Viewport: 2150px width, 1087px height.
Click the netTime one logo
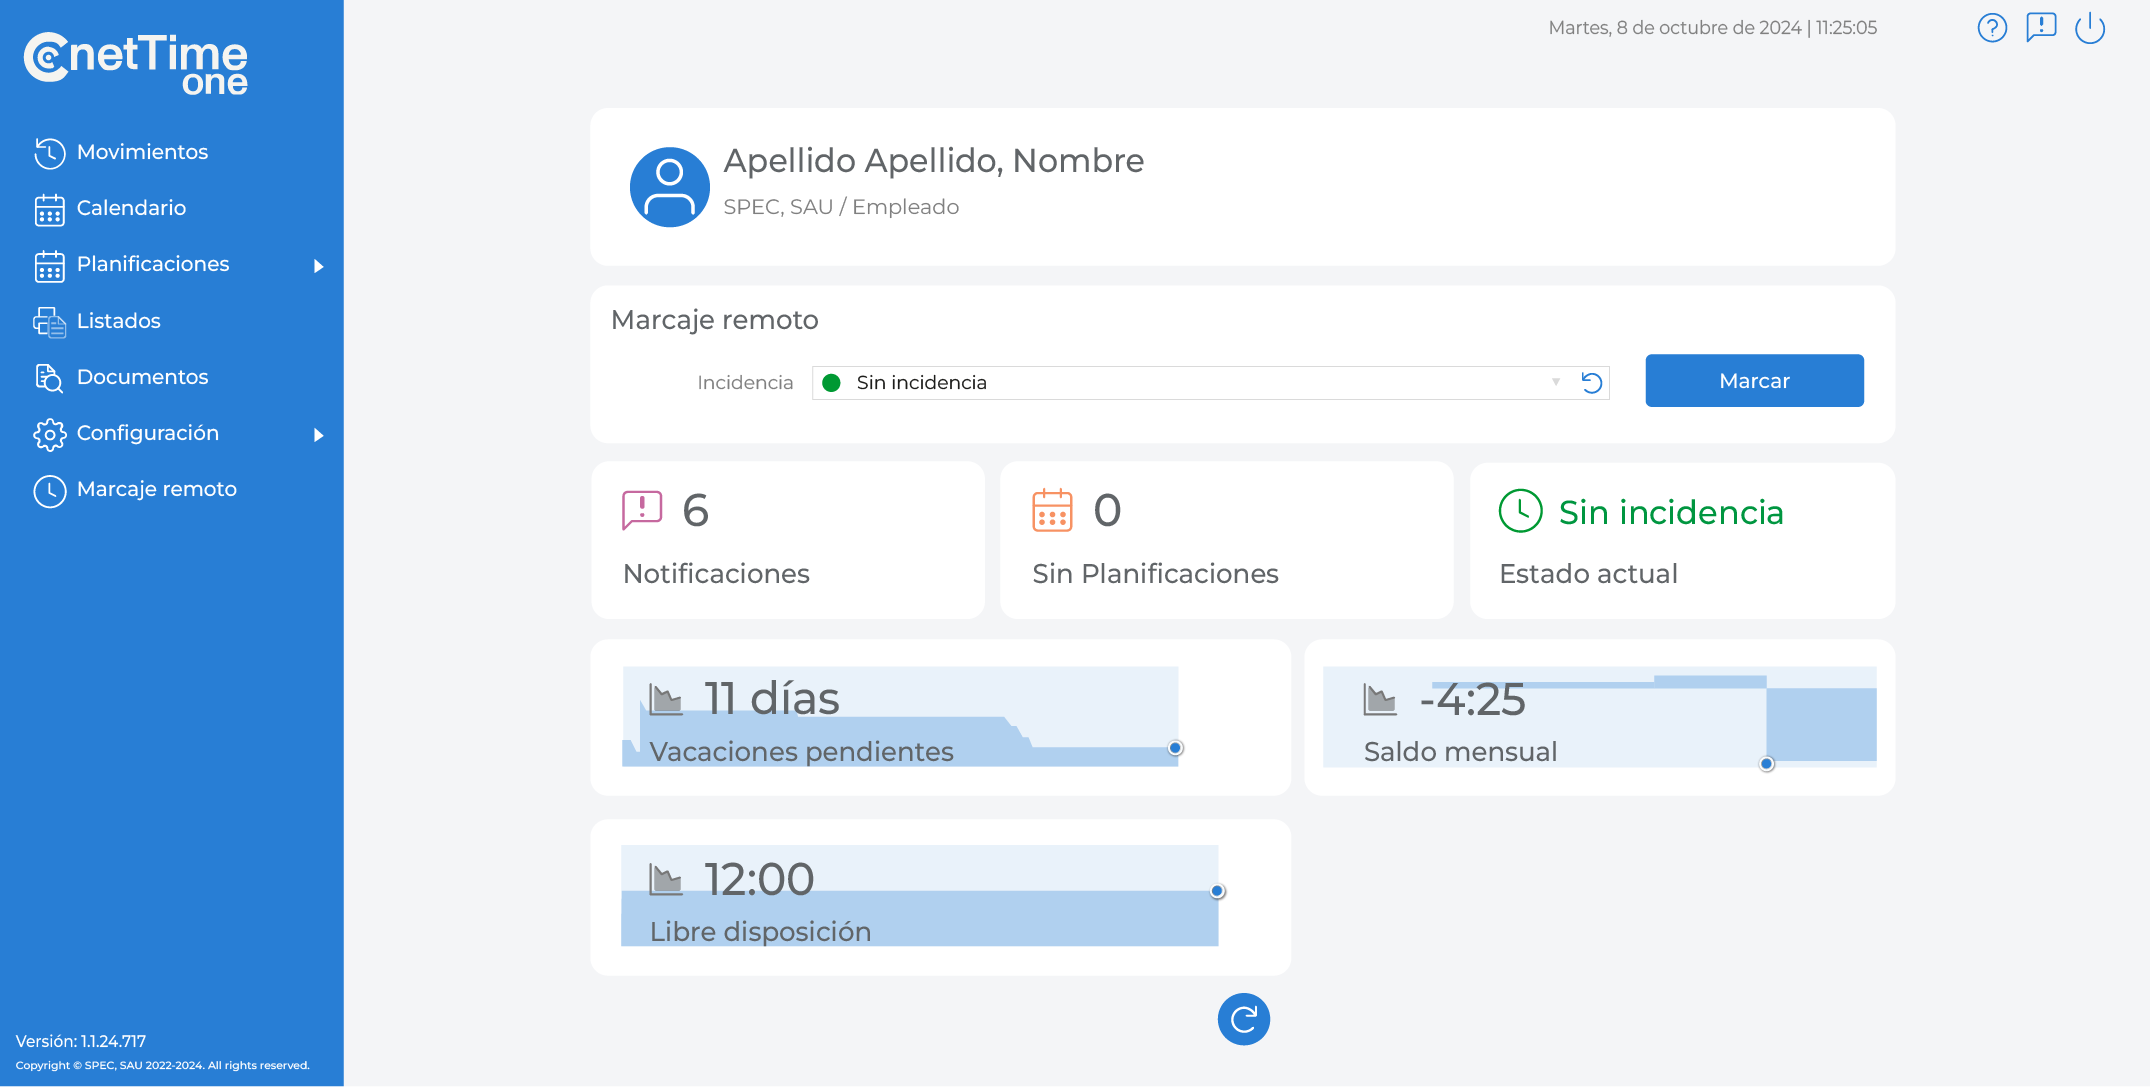pyautogui.click(x=136, y=64)
